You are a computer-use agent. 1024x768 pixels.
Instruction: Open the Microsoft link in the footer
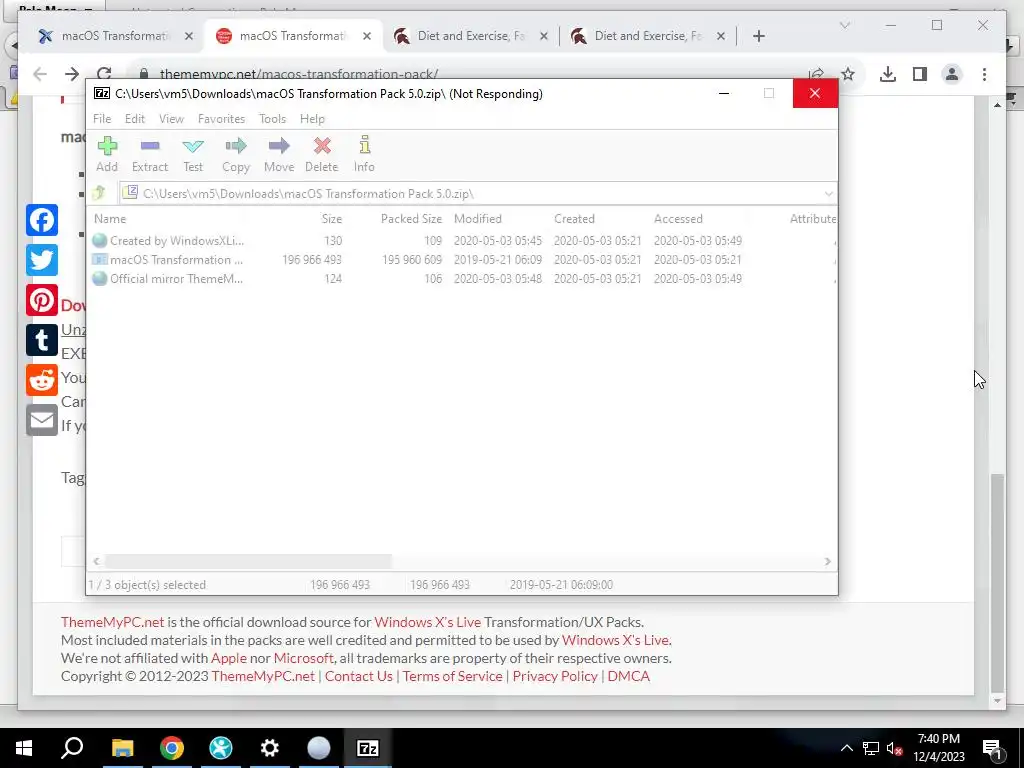click(x=304, y=658)
